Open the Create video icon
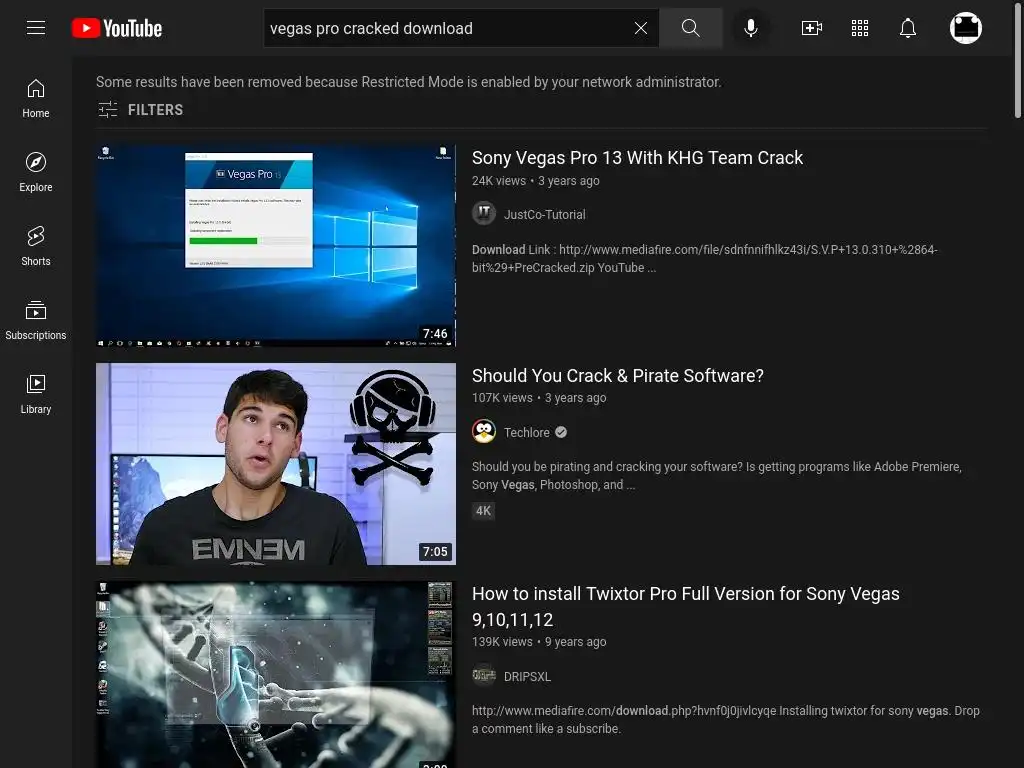This screenshot has width=1024, height=768. pyautogui.click(x=812, y=28)
